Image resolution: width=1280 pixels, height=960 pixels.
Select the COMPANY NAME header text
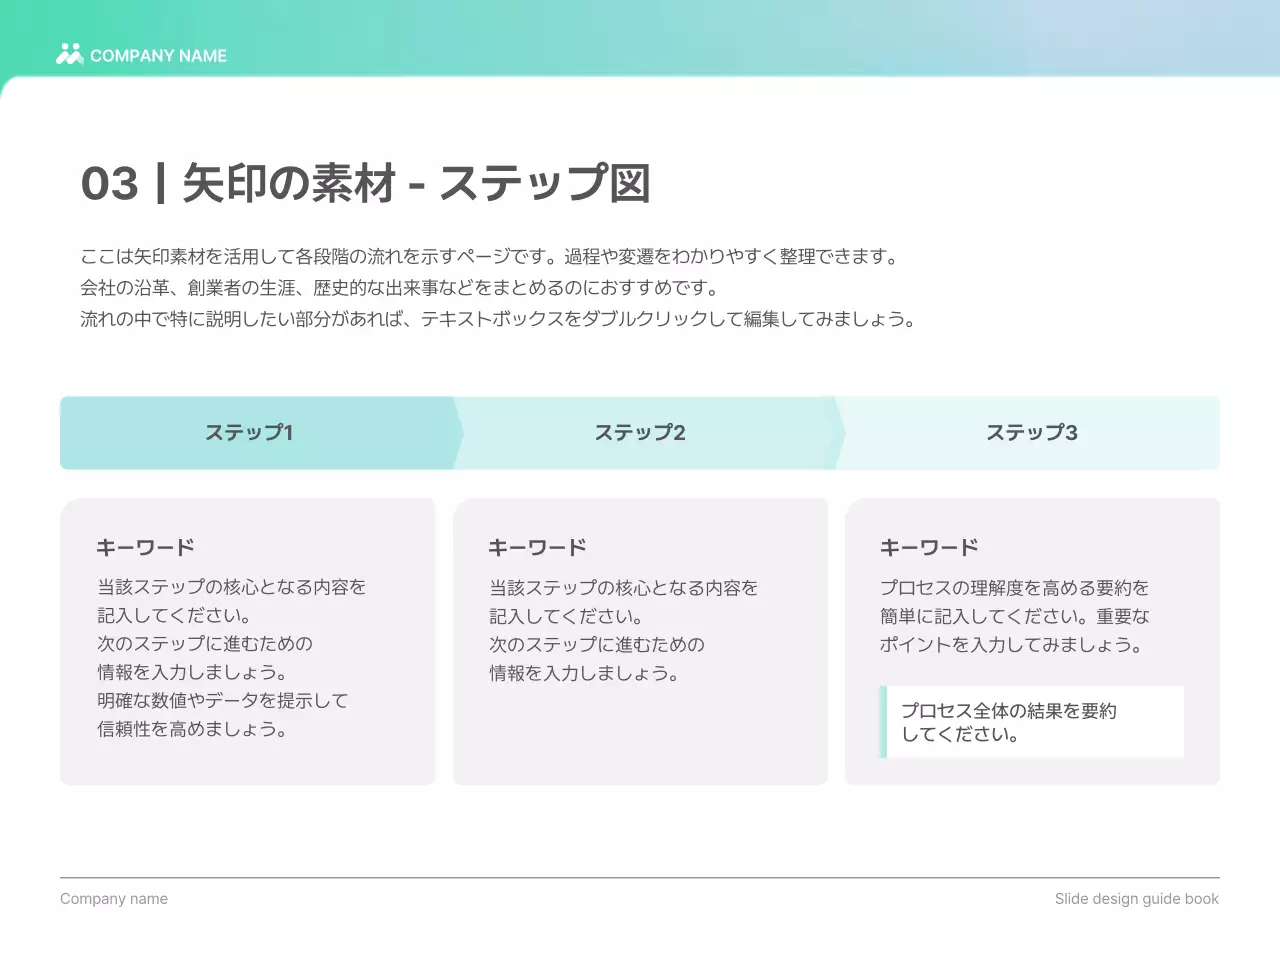pyautogui.click(x=158, y=56)
